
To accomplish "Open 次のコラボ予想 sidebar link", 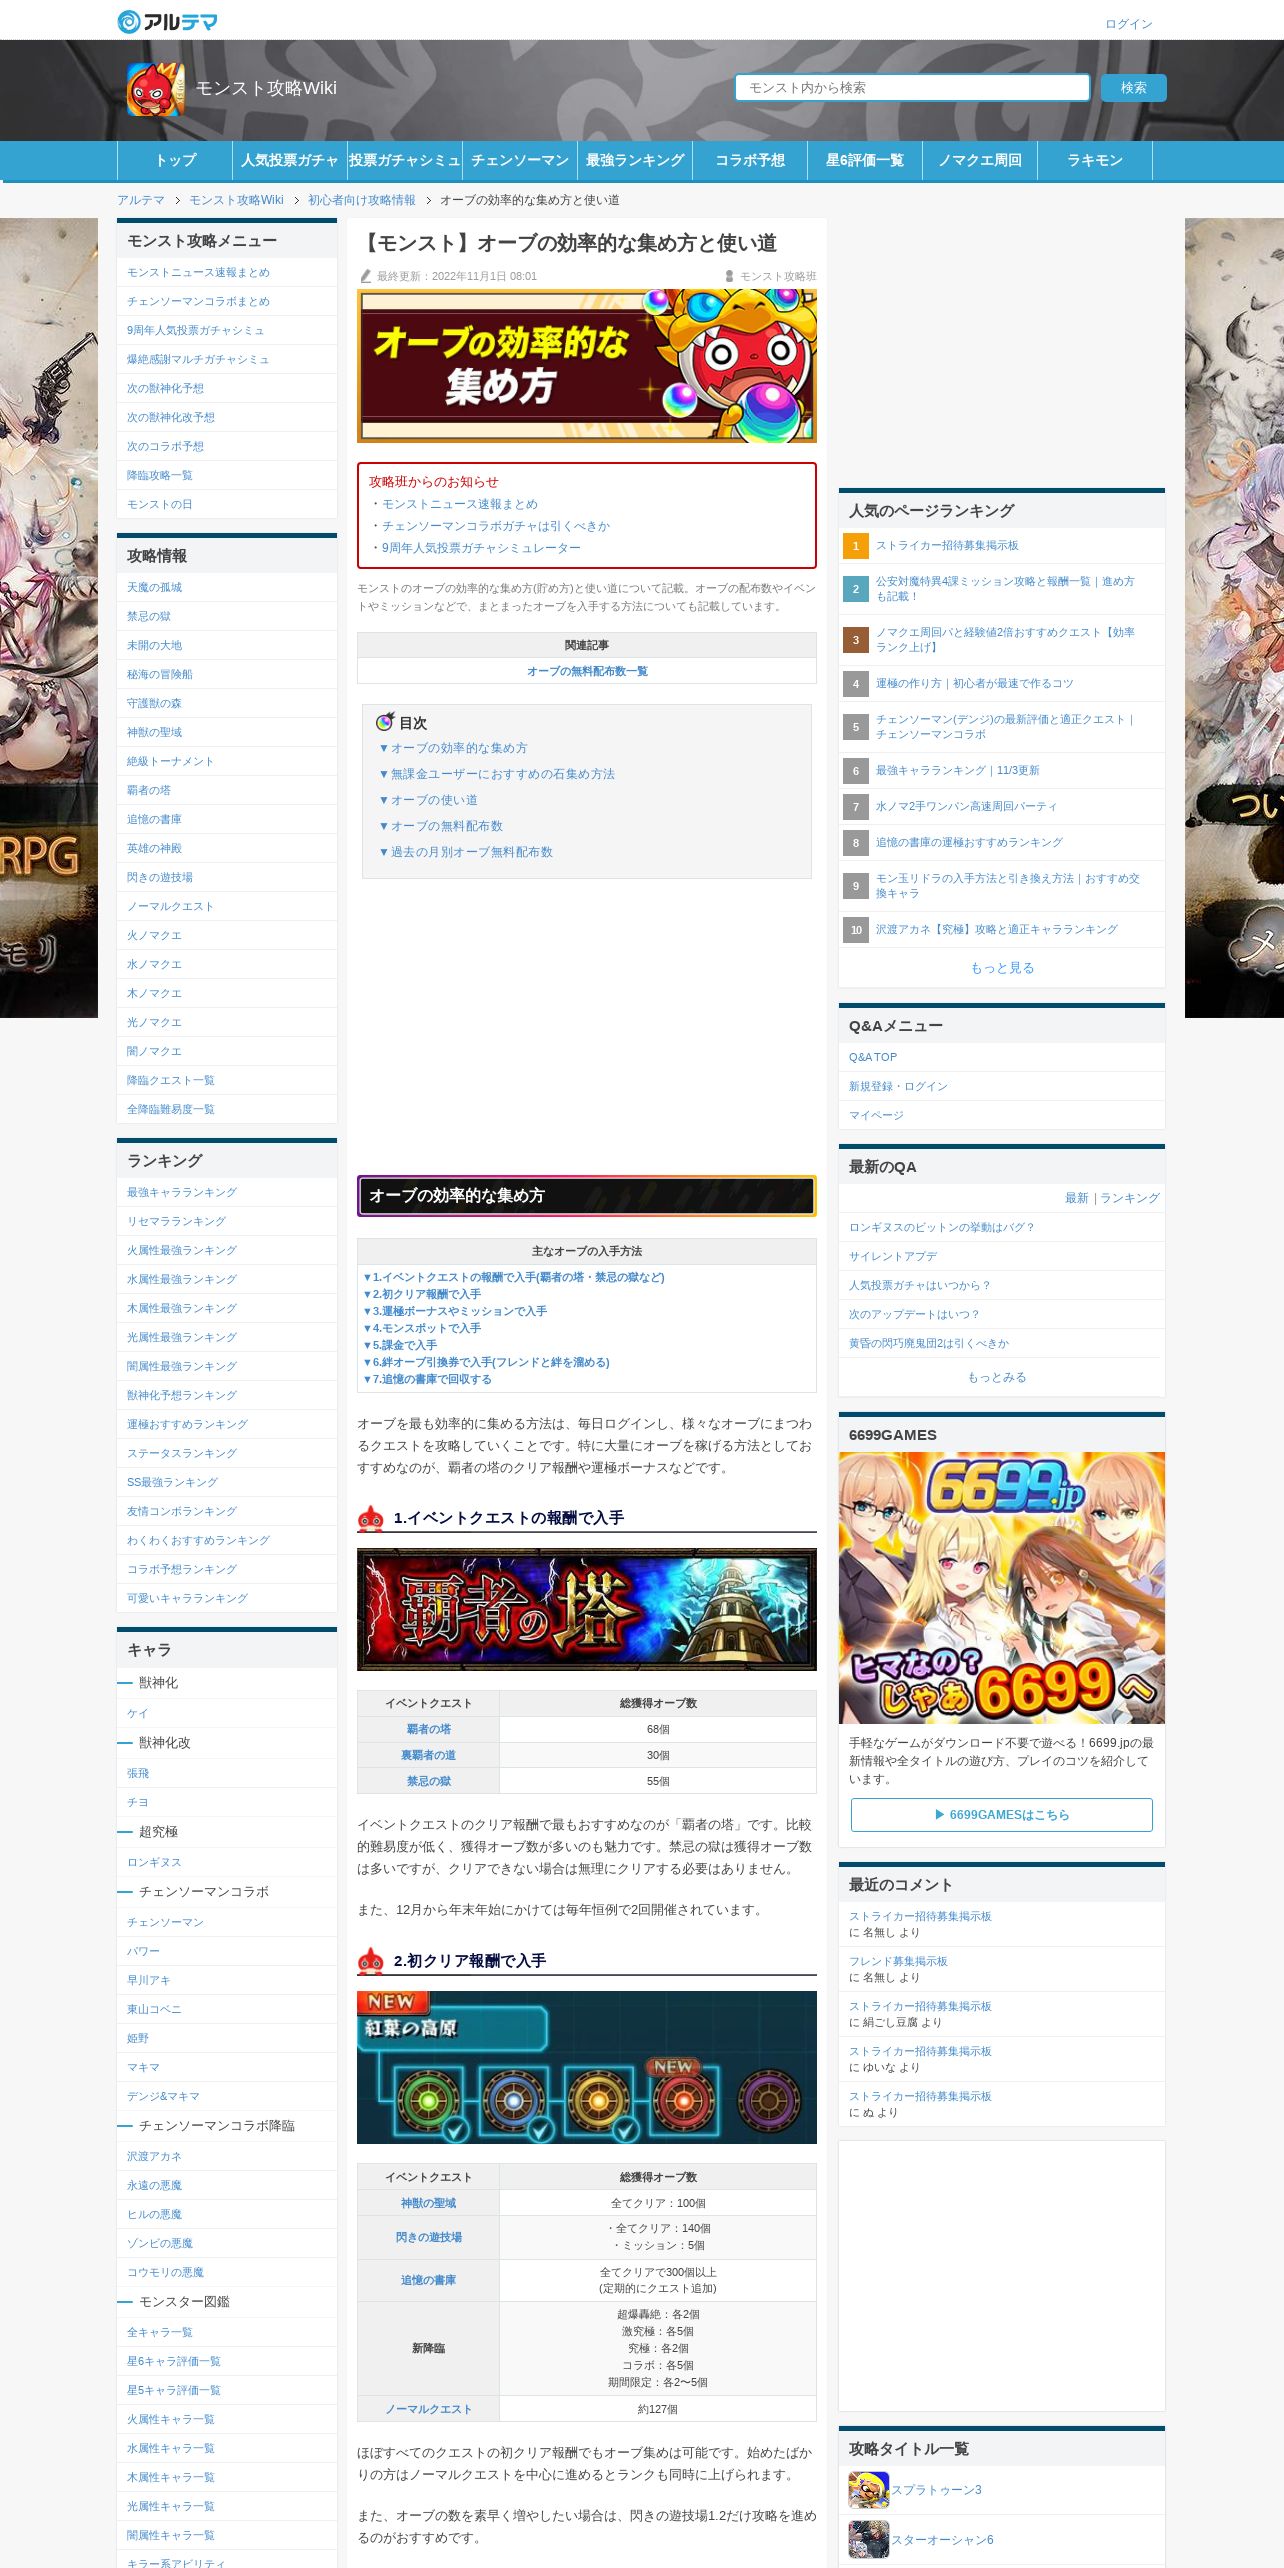I will [x=165, y=447].
